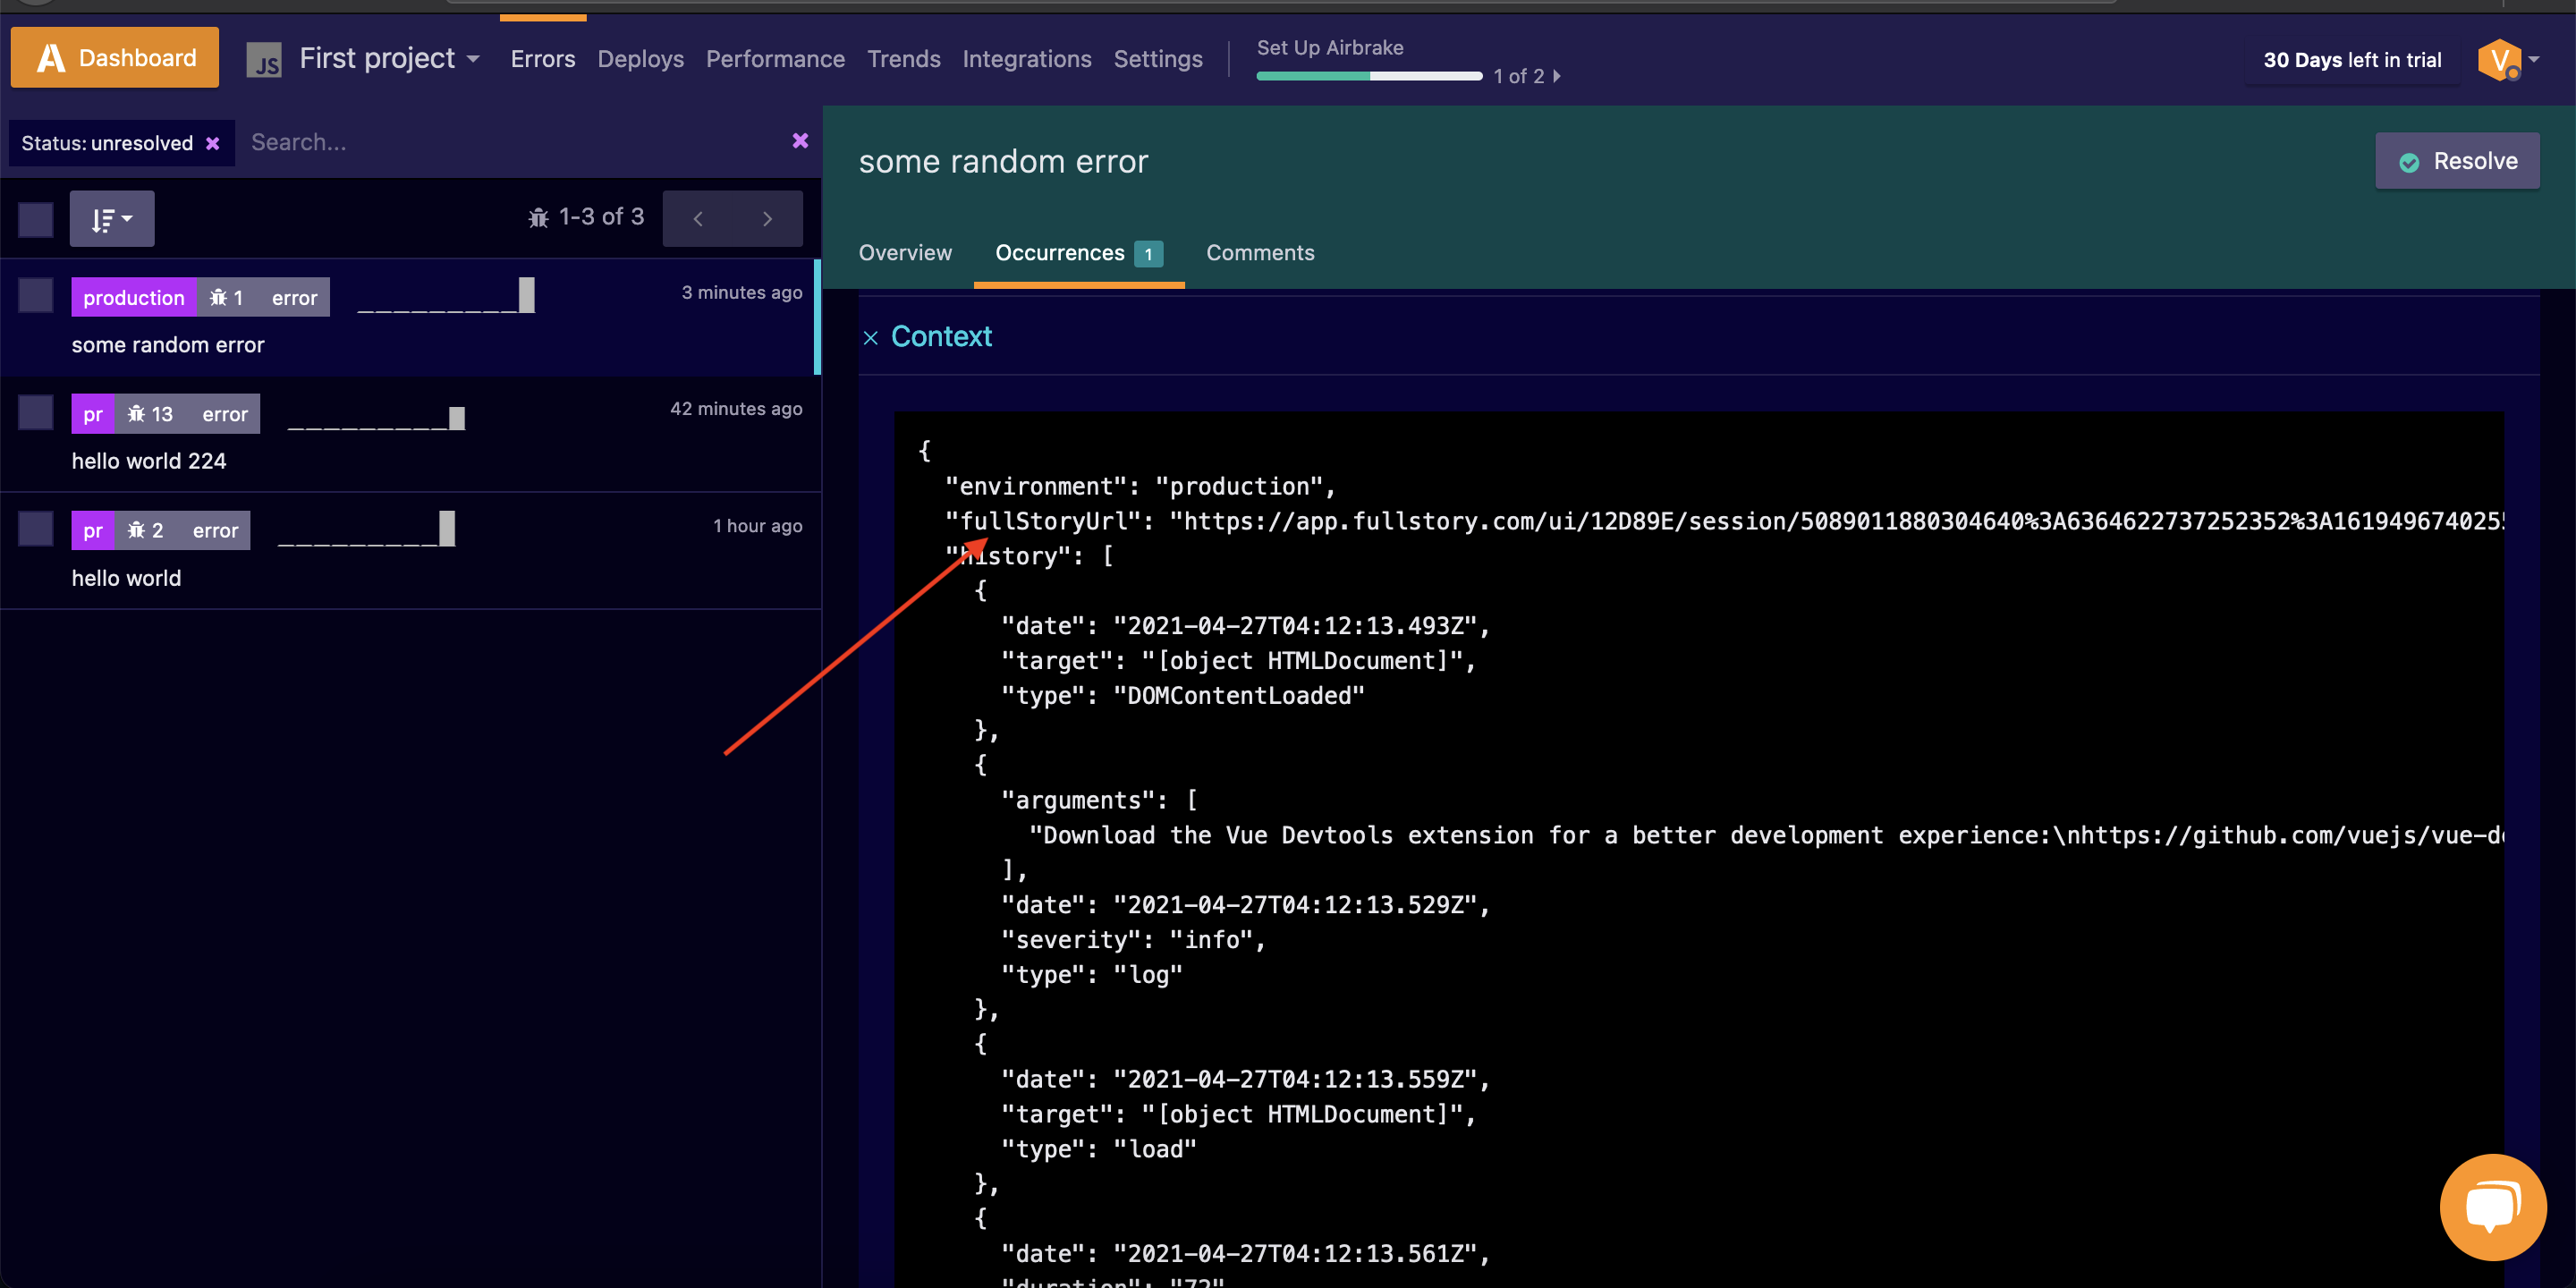Screen dimensions: 2576x1288
Task: Click the Airbrake Dashboard logo button
Action: (x=114, y=58)
